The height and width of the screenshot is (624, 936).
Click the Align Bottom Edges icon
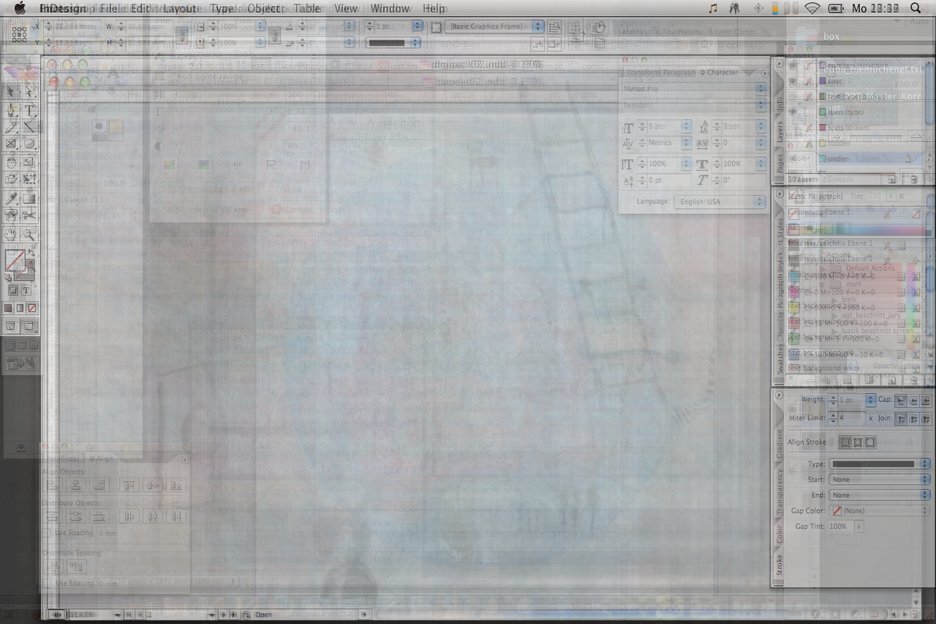coord(176,485)
